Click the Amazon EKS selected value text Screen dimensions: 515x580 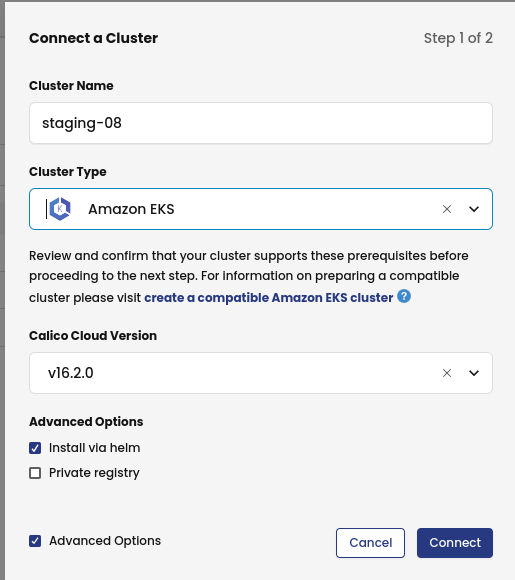coord(131,209)
